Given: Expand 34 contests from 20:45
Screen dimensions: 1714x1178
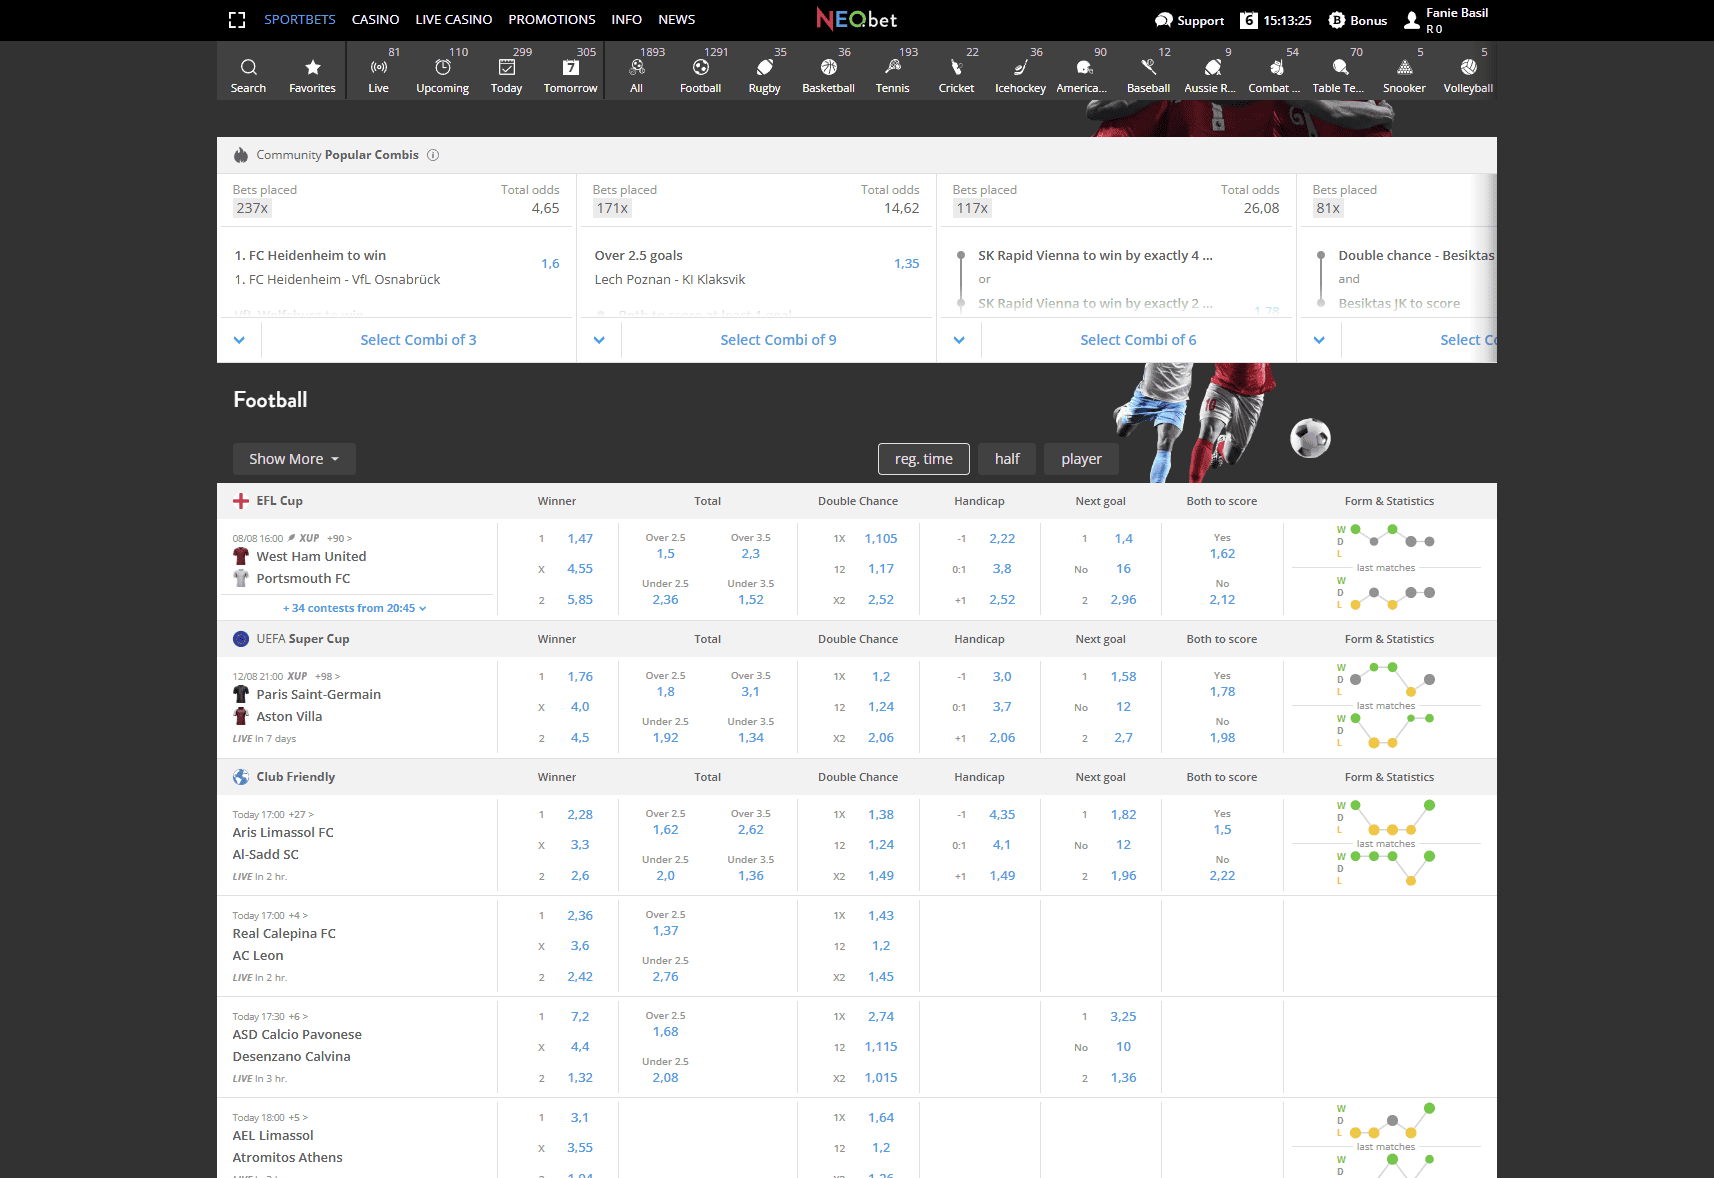Looking at the screenshot, I should [x=355, y=608].
